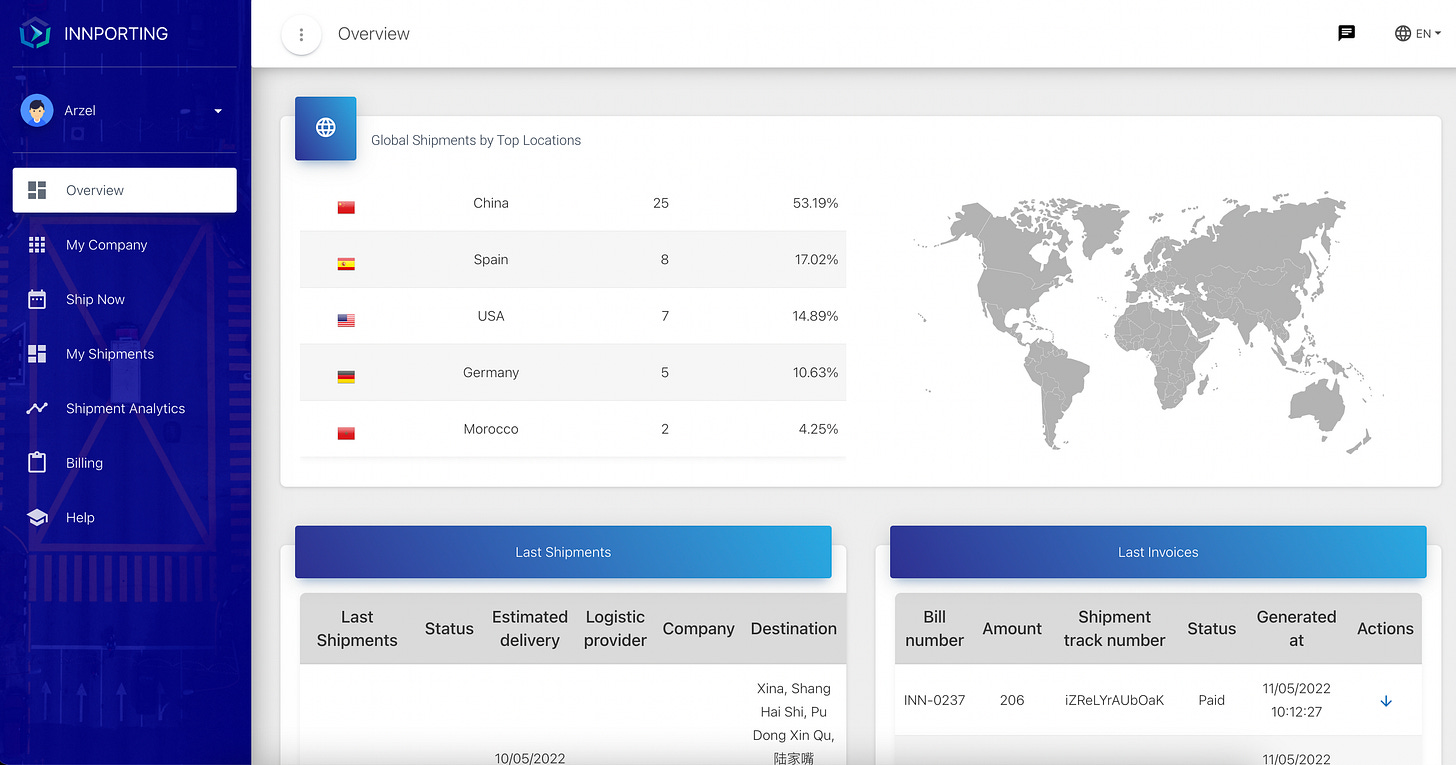Image resolution: width=1456 pixels, height=765 pixels.
Task: Click the Last Shipments panel header
Action: (x=563, y=552)
